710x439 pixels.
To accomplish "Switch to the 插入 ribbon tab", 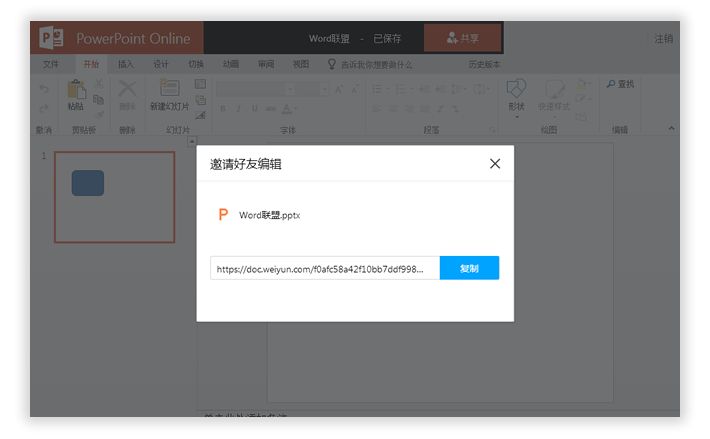I will [x=125, y=64].
